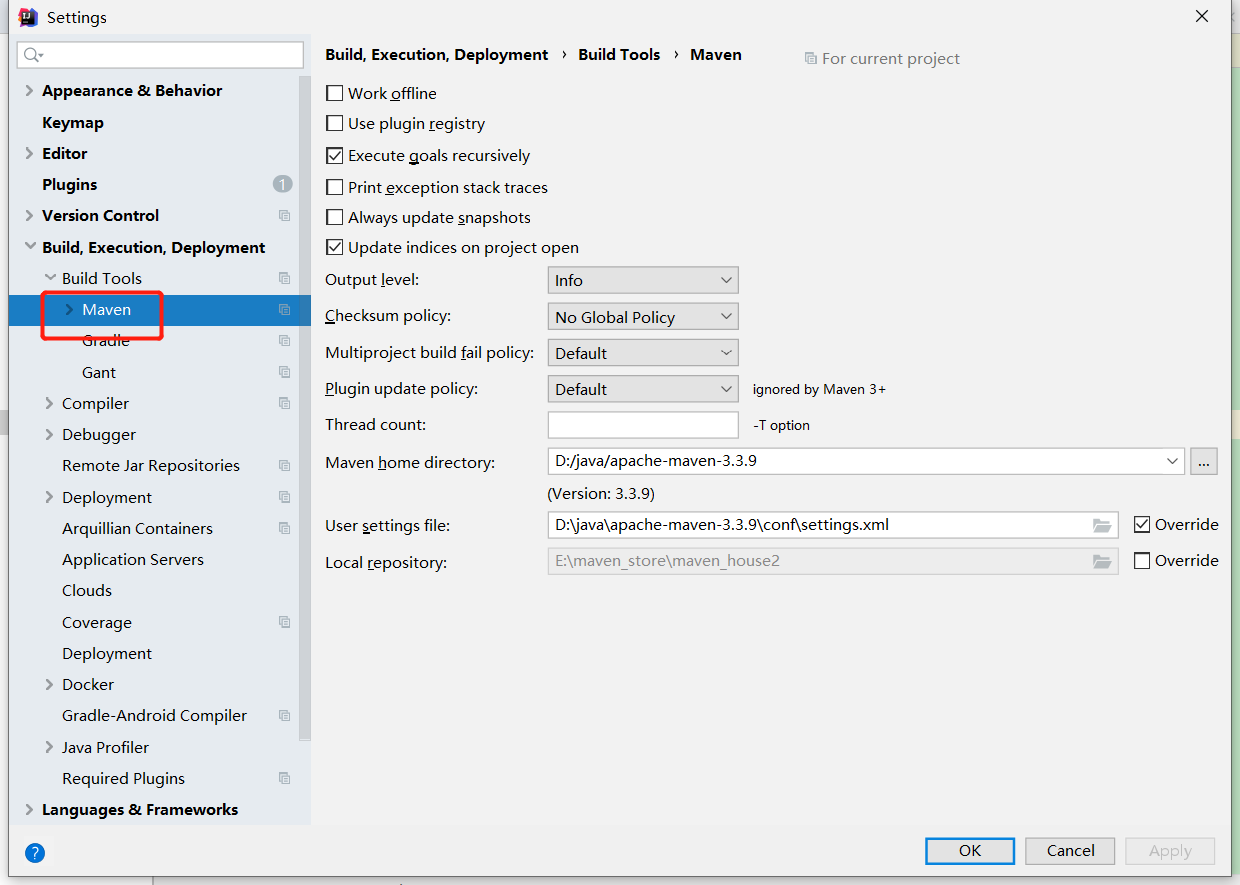Click the help question mark icon
This screenshot has height=885, width=1240.
[x=35, y=853]
